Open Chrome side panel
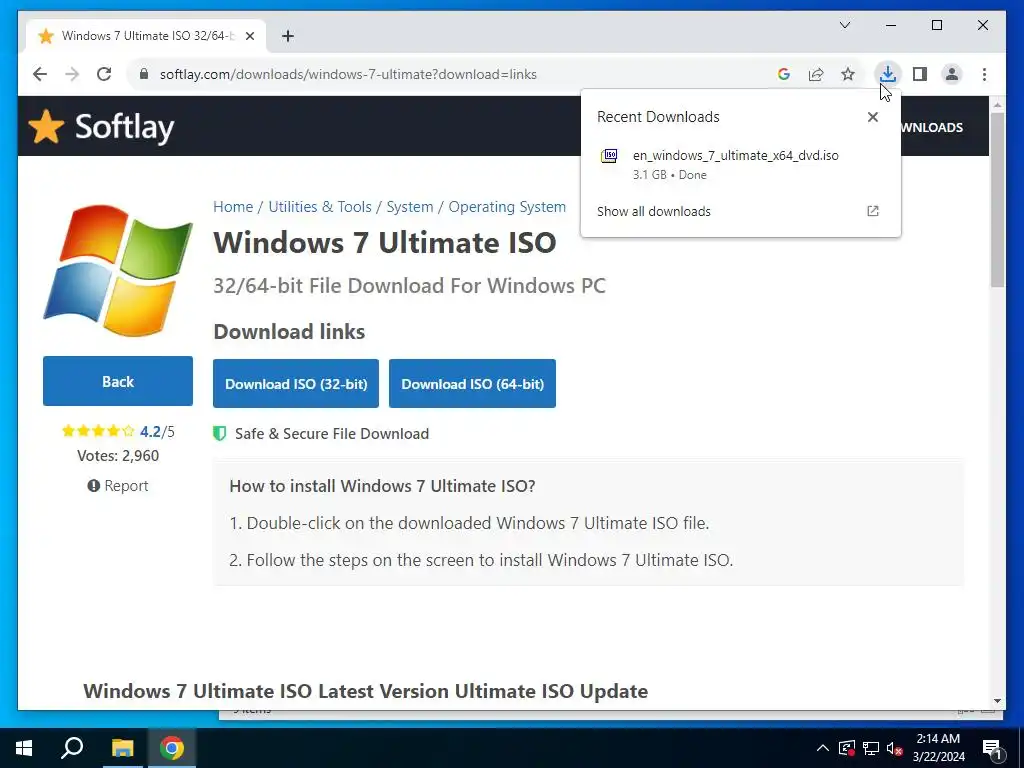This screenshot has width=1024, height=768. click(920, 74)
